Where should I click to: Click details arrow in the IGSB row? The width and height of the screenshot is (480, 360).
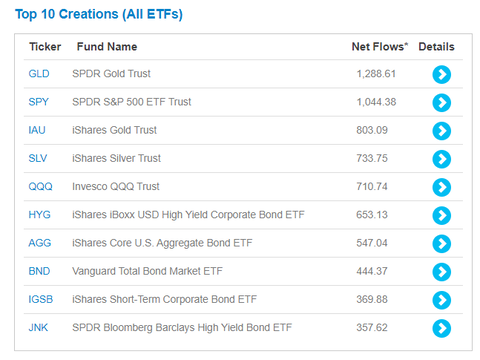click(442, 300)
